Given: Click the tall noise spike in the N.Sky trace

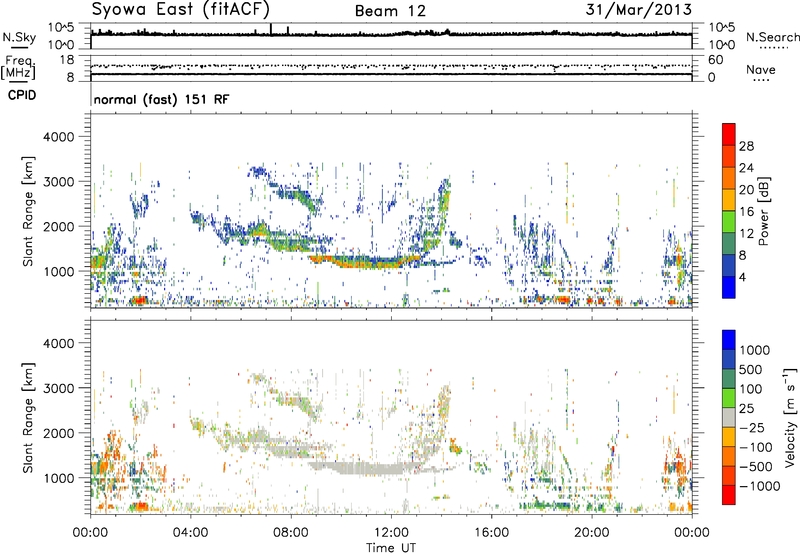Looking at the screenshot, I should point(271,29).
